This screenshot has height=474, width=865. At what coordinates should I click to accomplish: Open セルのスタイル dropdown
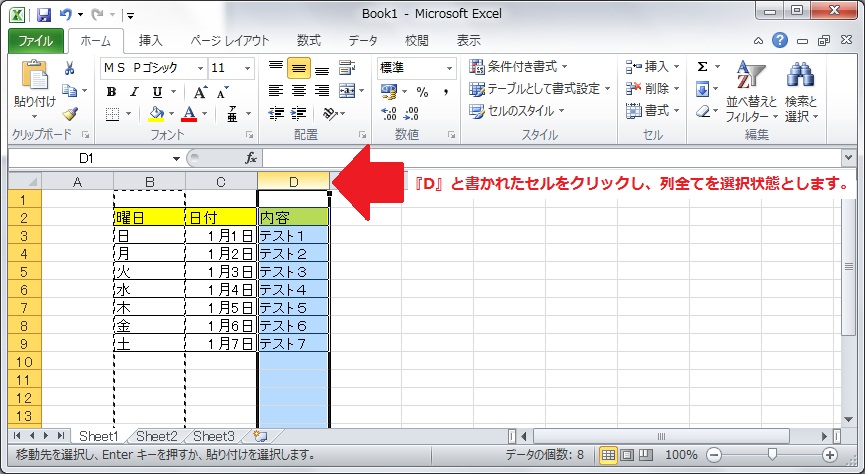point(517,111)
